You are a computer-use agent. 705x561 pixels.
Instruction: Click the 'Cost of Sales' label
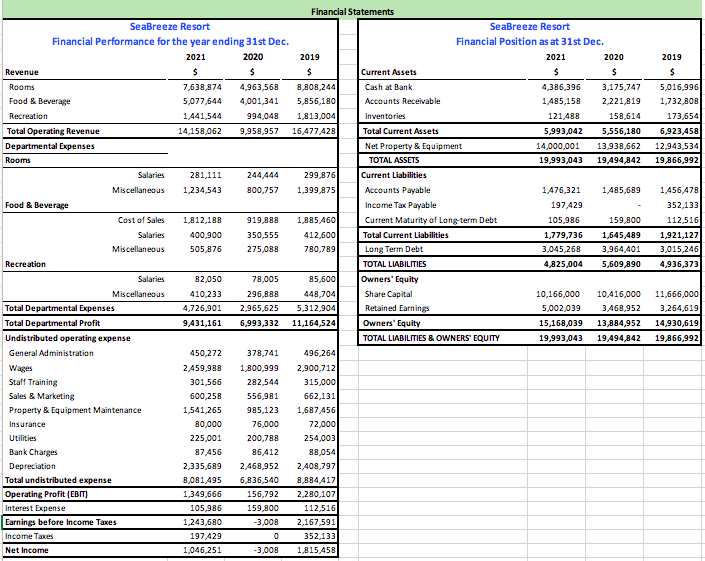141,220
